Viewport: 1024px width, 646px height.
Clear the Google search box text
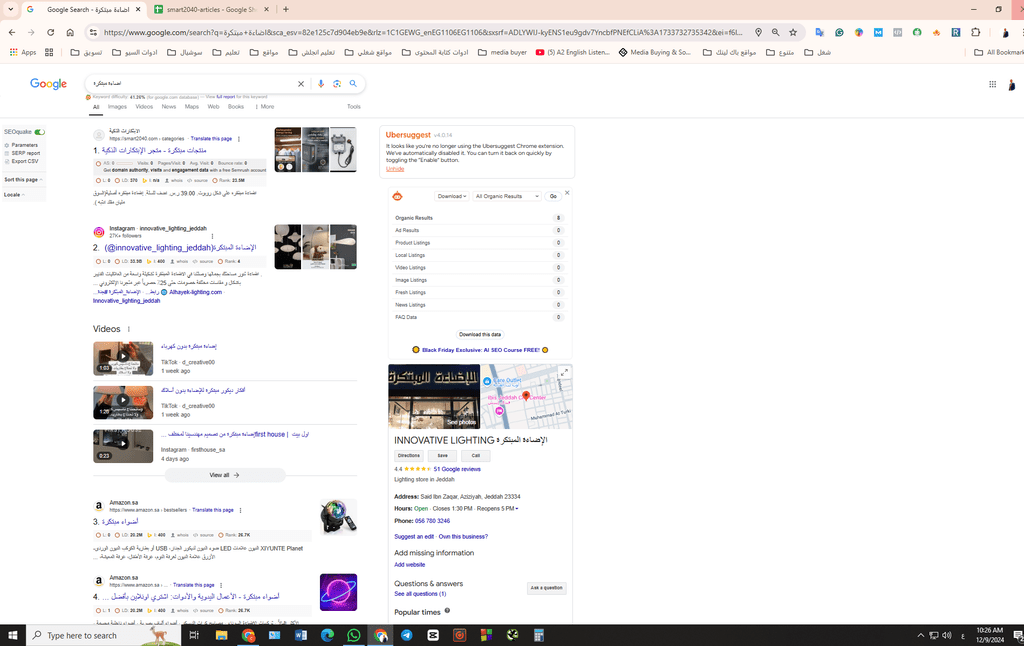(301, 84)
